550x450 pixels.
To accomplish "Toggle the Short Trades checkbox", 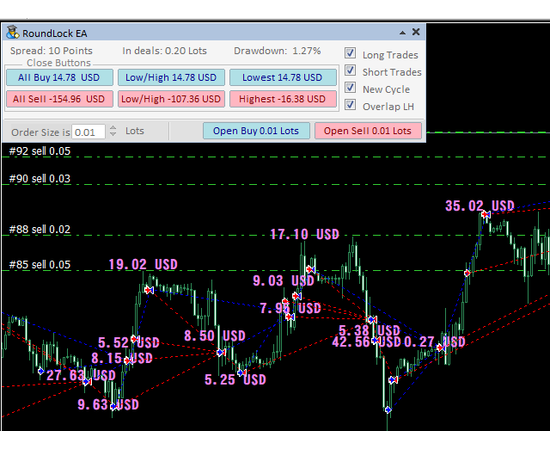I will pos(350,70).
